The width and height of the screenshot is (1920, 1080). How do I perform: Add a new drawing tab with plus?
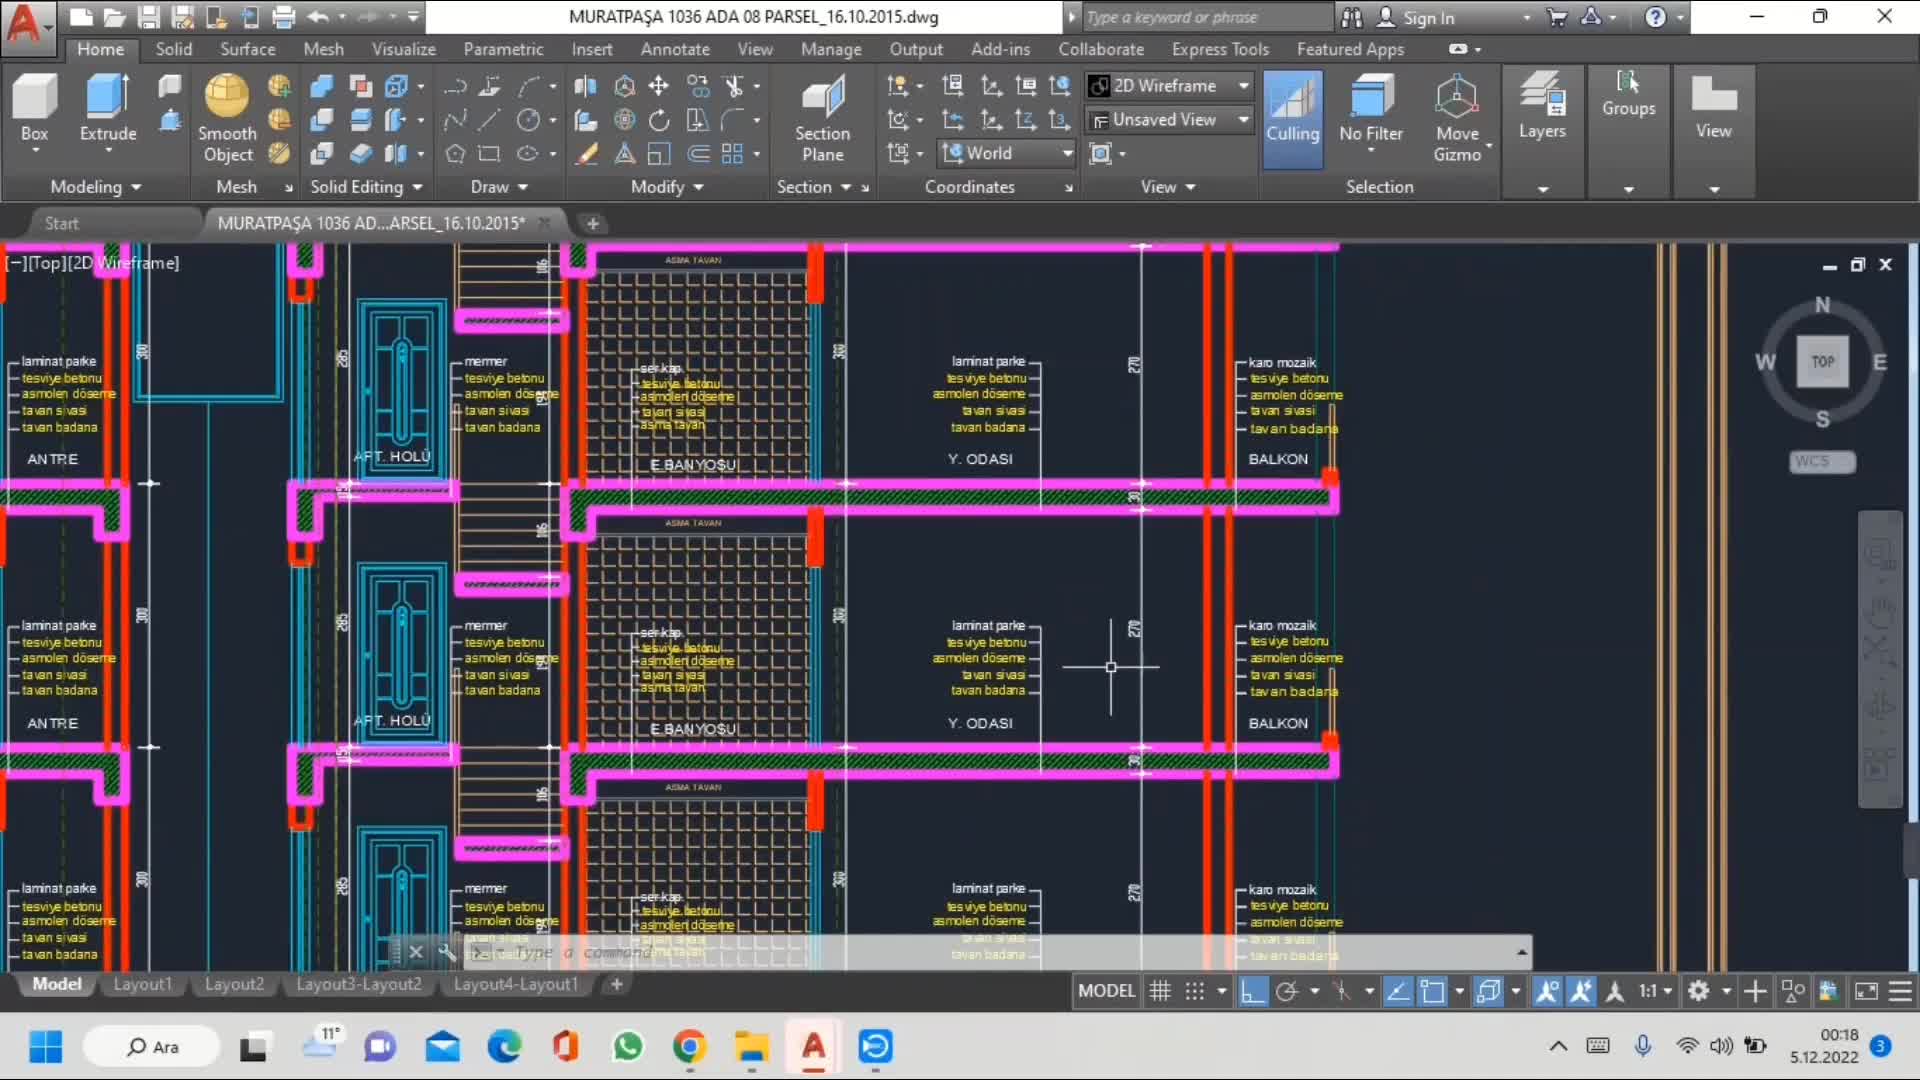click(x=593, y=223)
